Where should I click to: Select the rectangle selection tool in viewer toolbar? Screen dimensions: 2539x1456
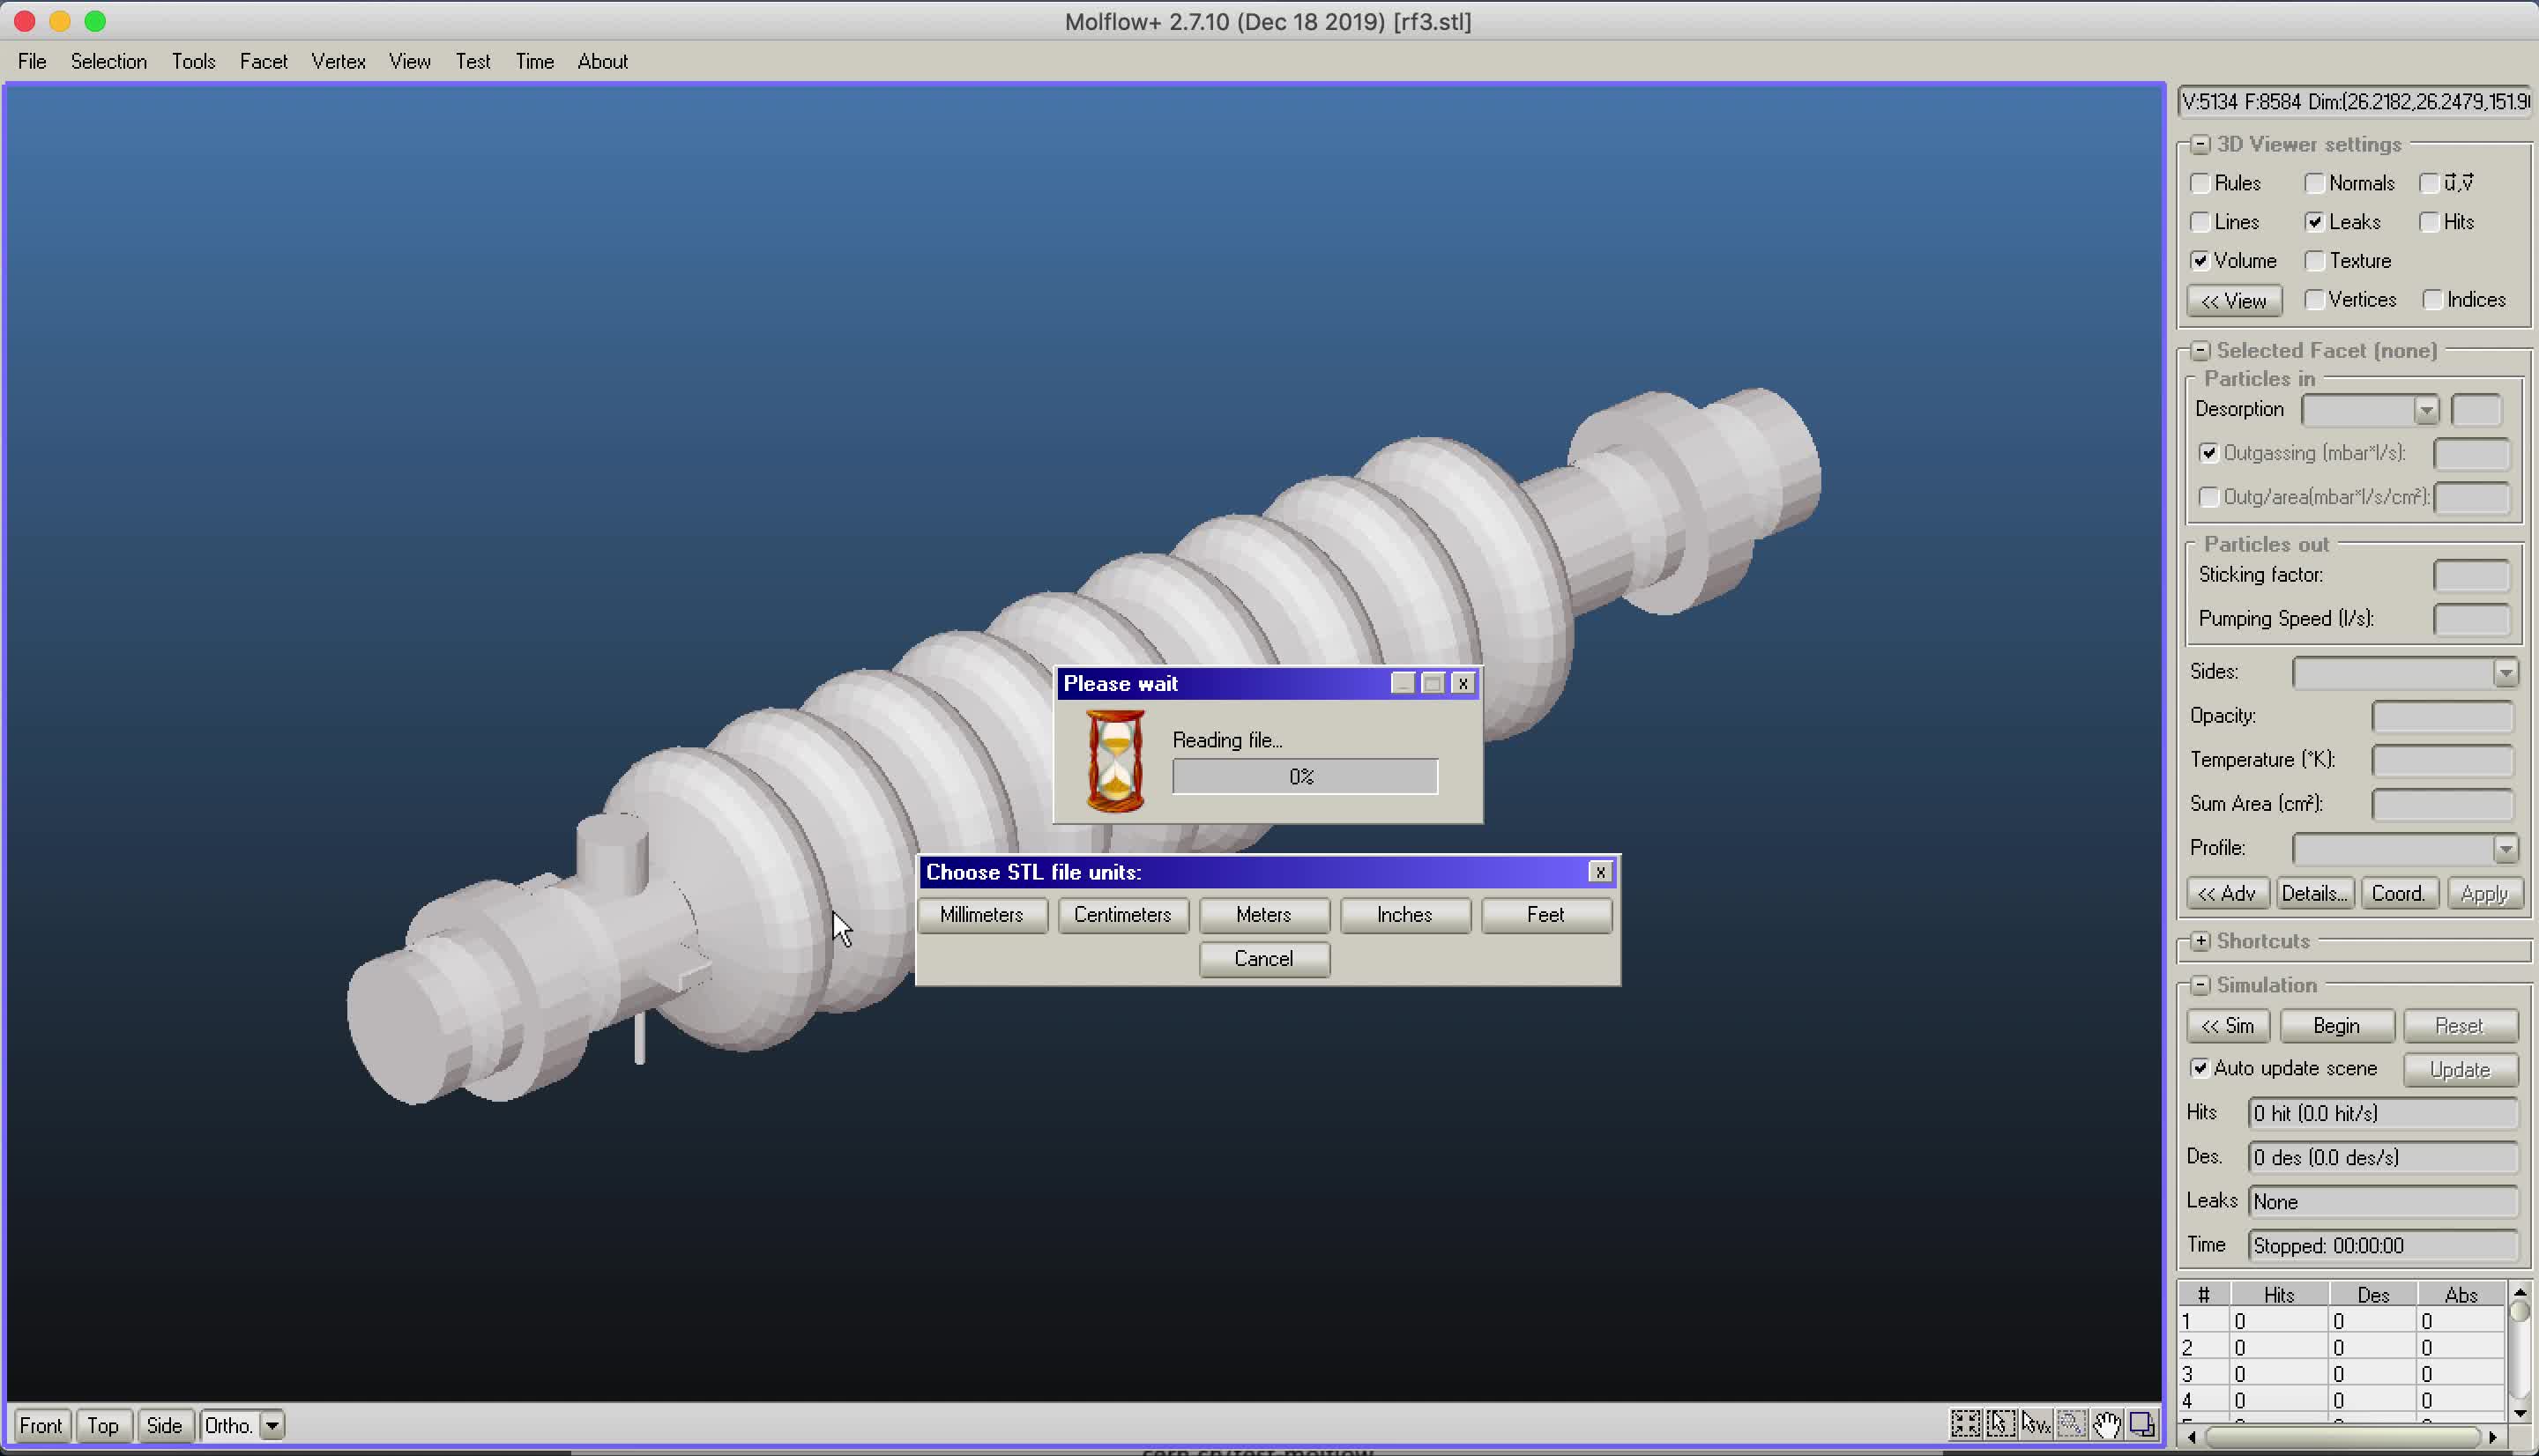point(1967,1424)
